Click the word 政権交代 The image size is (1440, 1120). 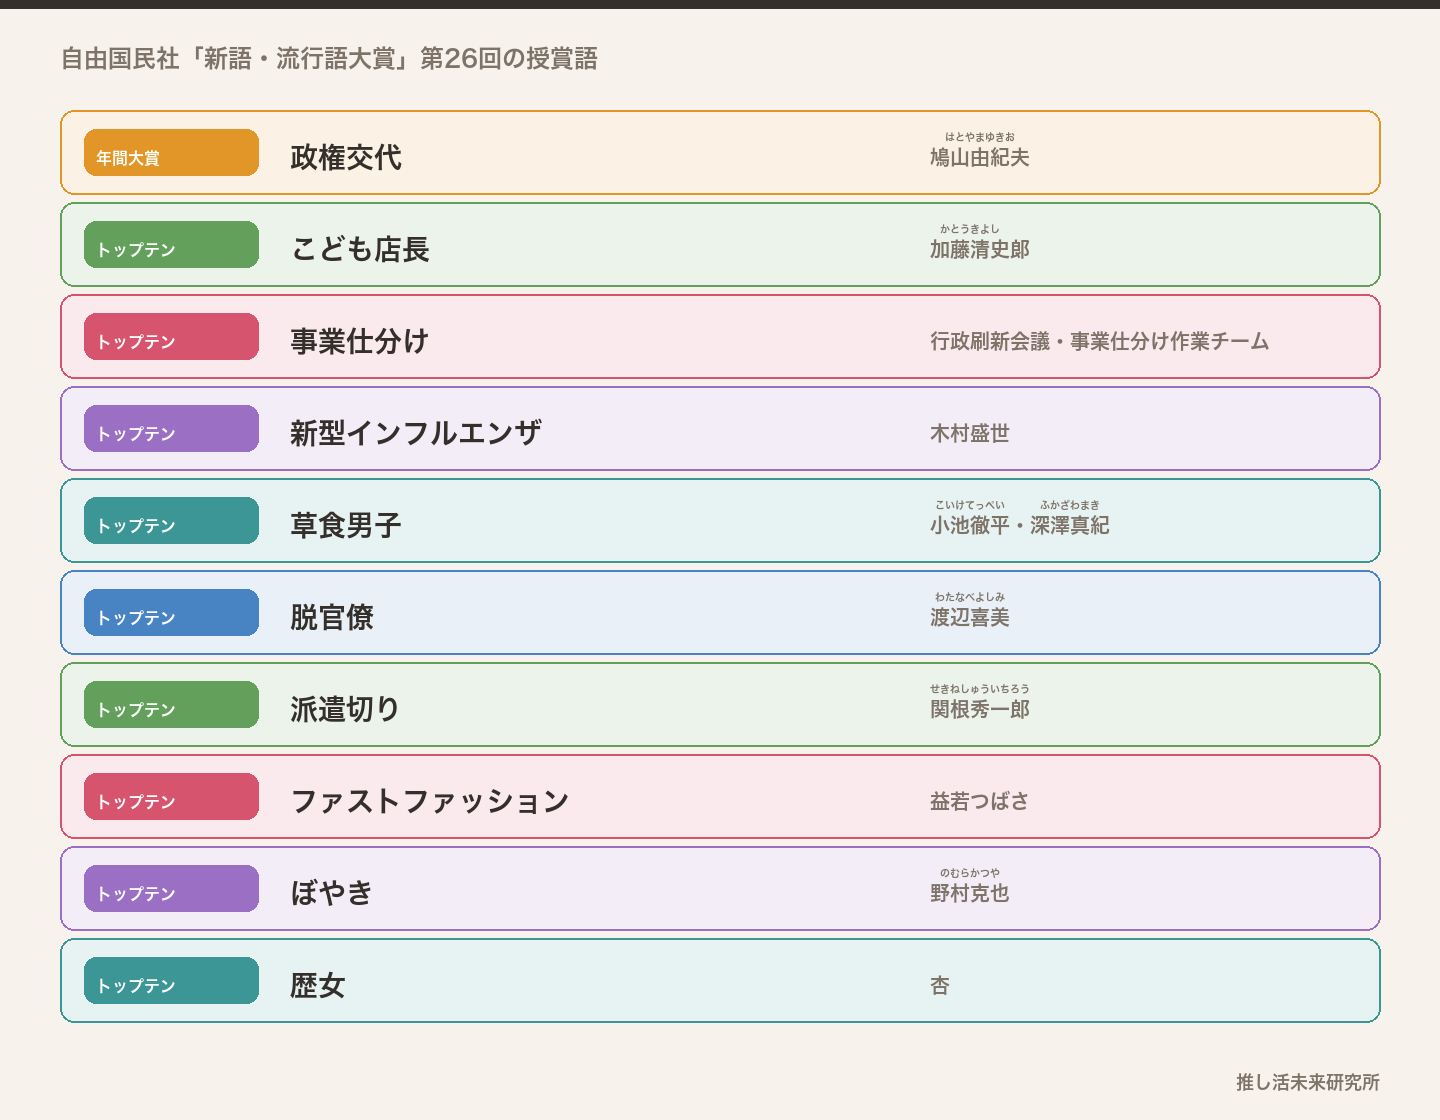[346, 157]
